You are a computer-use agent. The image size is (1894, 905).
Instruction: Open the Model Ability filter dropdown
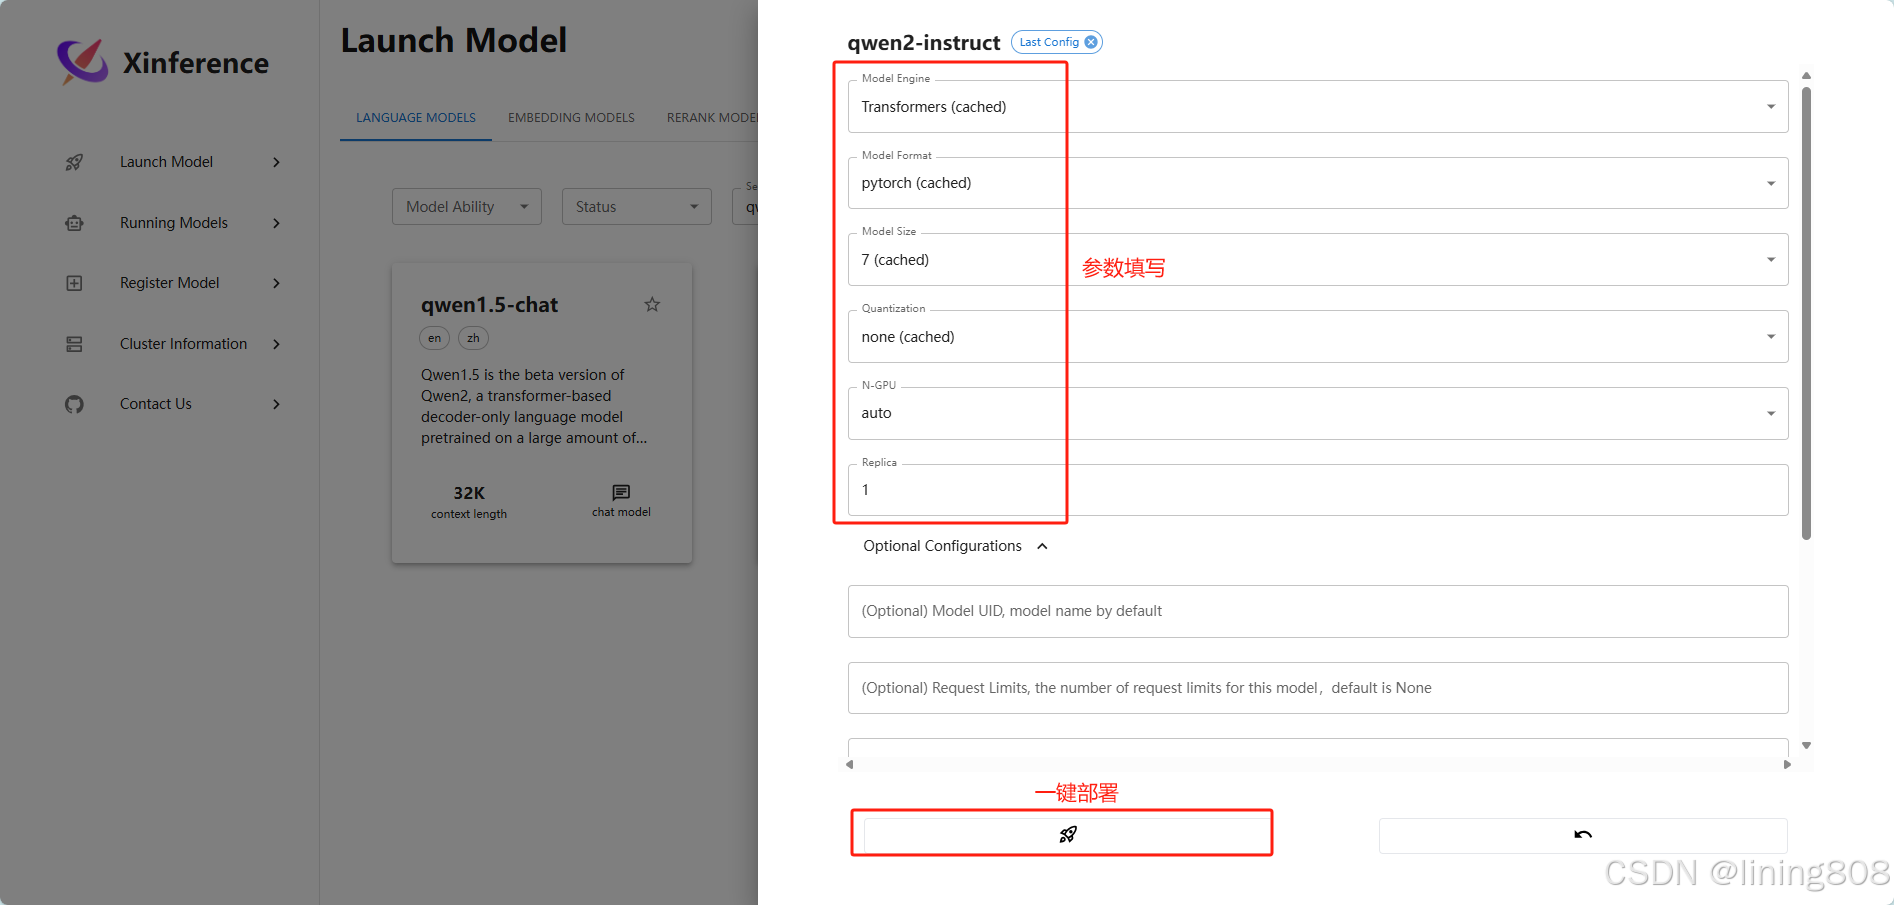click(467, 207)
